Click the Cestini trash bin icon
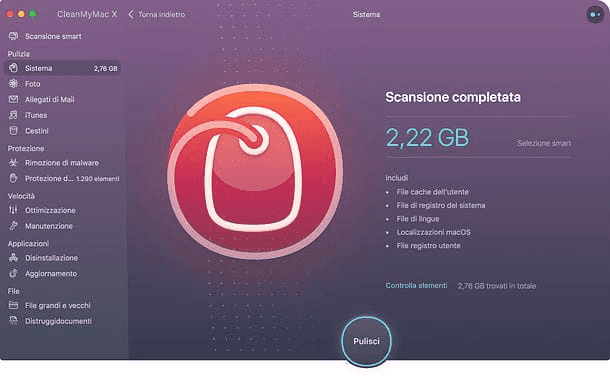Viewport: 610px width, 385px height. [13, 131]
